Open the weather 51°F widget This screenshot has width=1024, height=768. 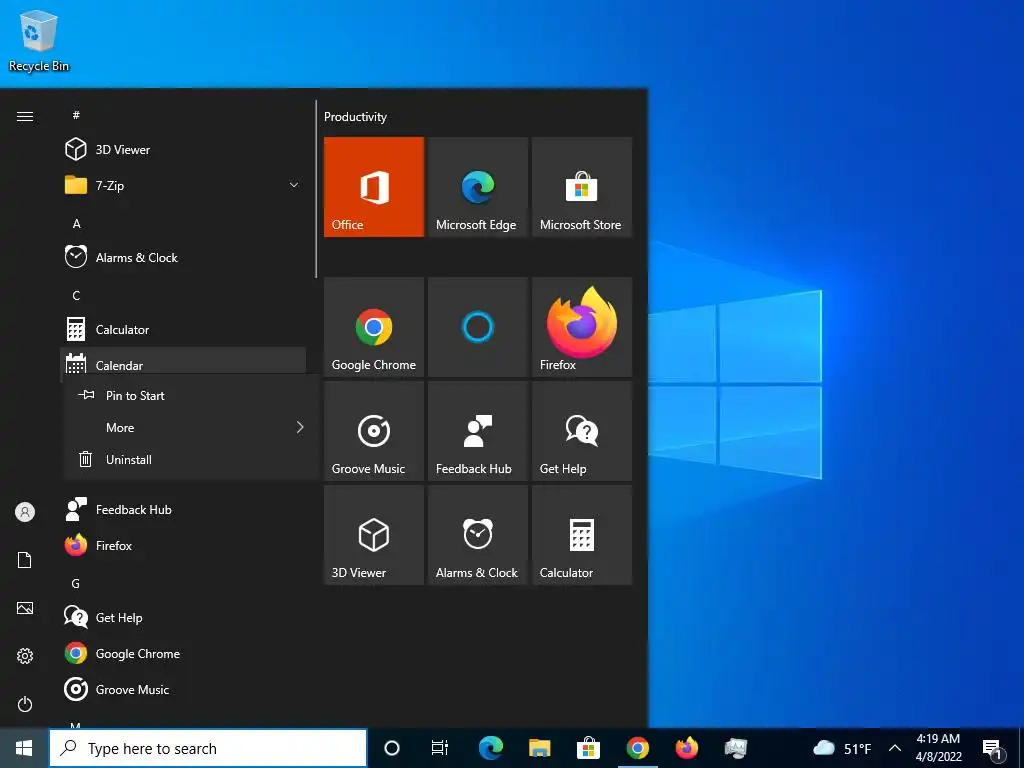pyautogui.click(x=842, y=748)
